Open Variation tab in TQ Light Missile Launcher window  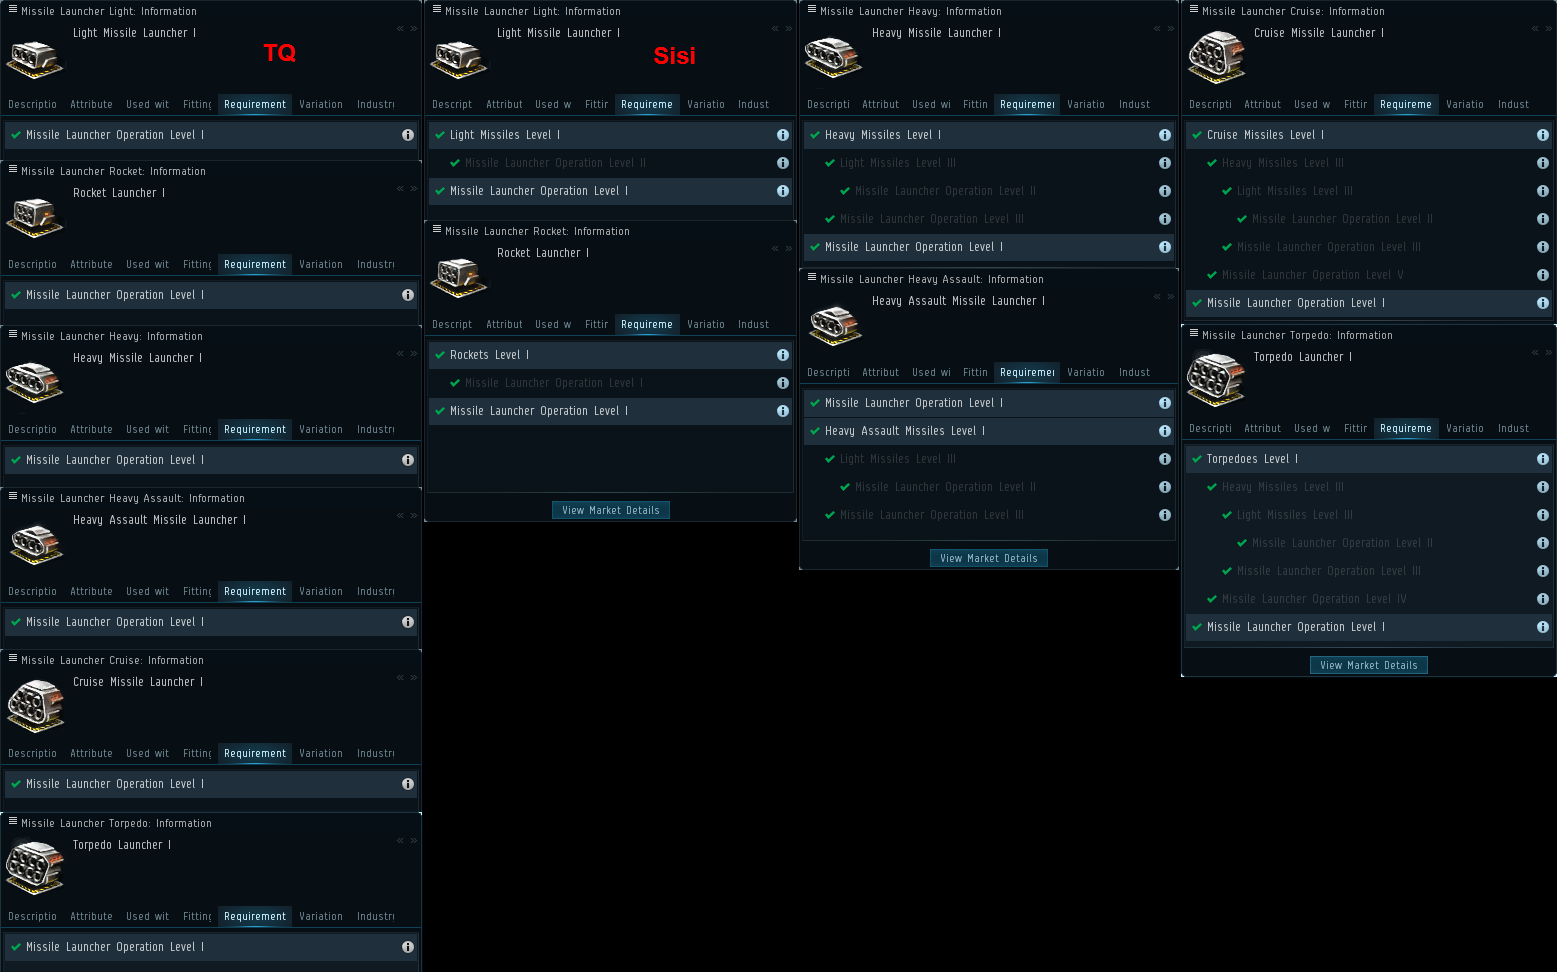(x=321, y=105)
